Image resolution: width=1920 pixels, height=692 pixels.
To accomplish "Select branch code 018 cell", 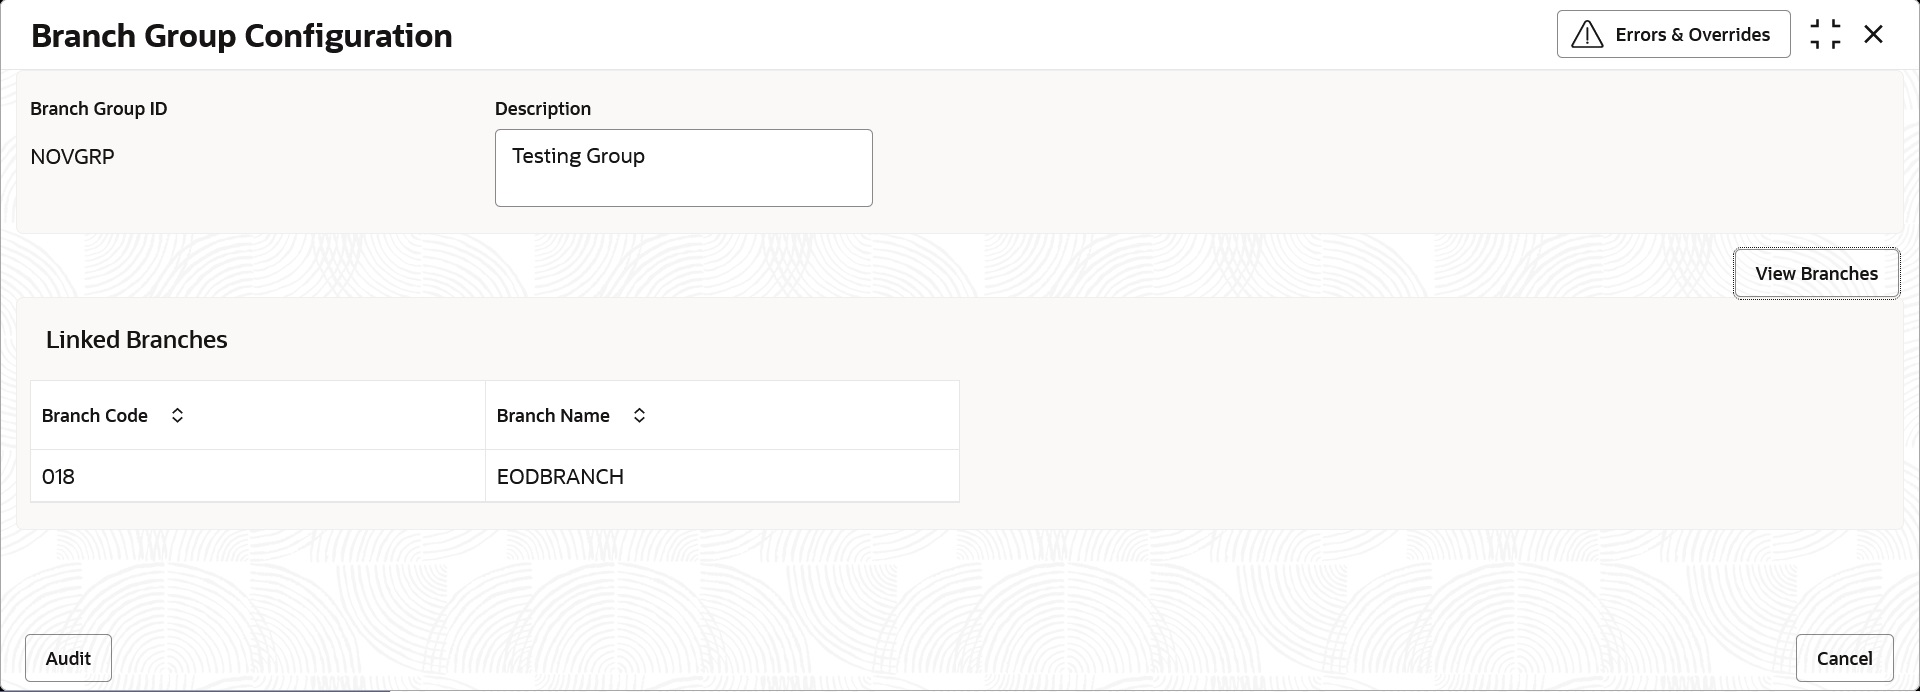I will click(x=258, y=476).
